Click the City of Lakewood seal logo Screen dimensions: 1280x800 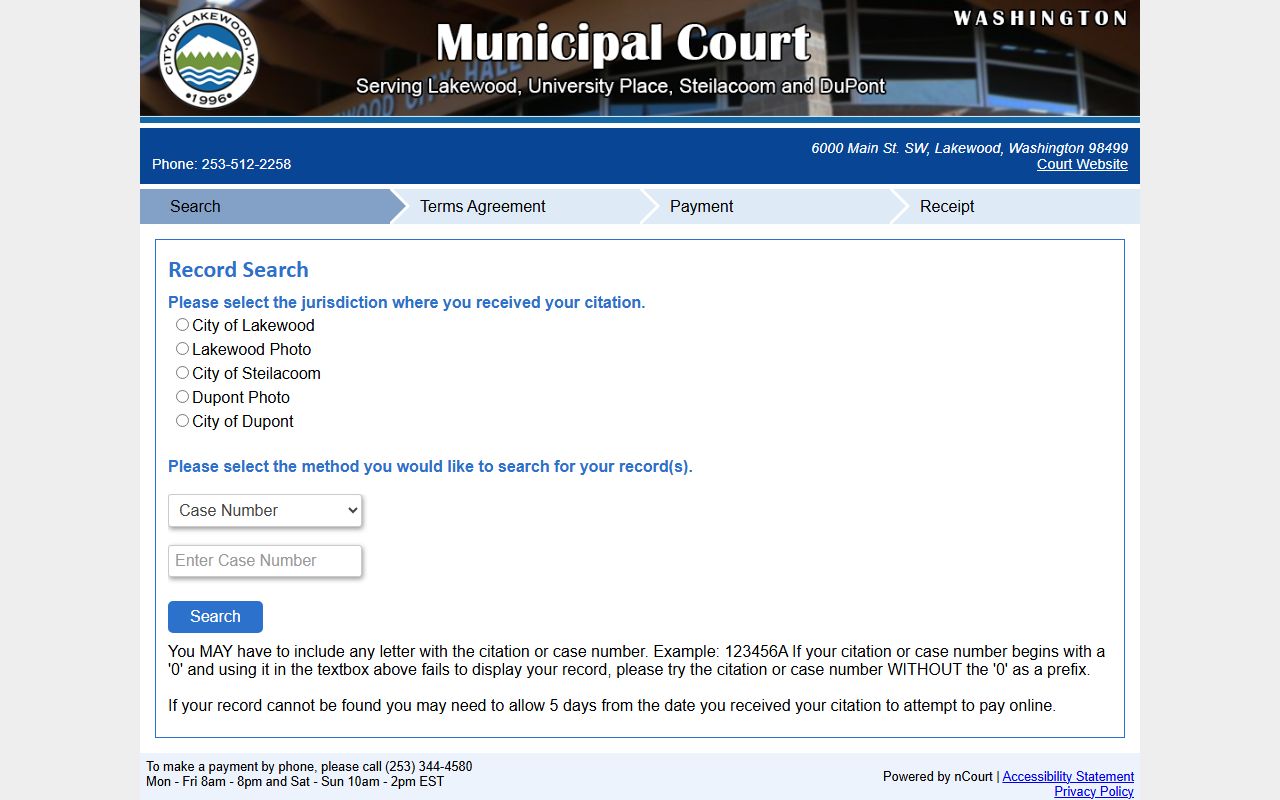209,57
